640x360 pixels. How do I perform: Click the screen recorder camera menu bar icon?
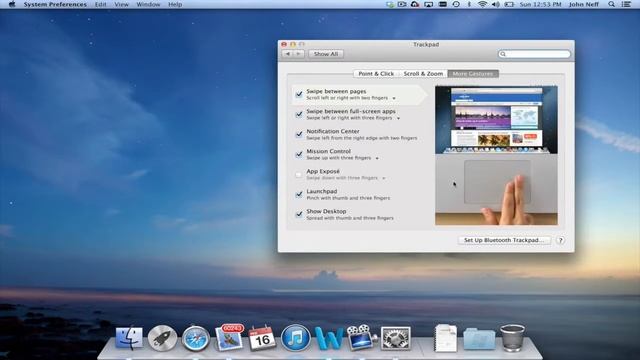tap(402, 4)
